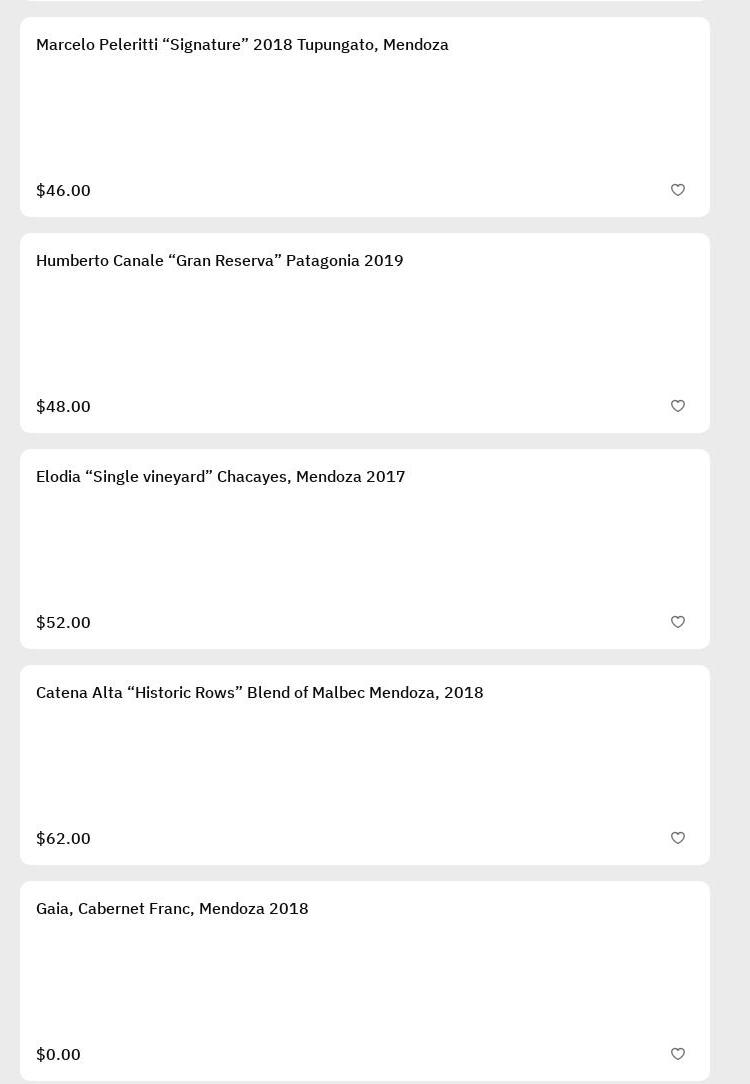The width and height of the screenshot is (750, 1084).
Task: Select Elodia Single vineyard Chacayes, Mendoza 2017
Action: tap(221, 477)
